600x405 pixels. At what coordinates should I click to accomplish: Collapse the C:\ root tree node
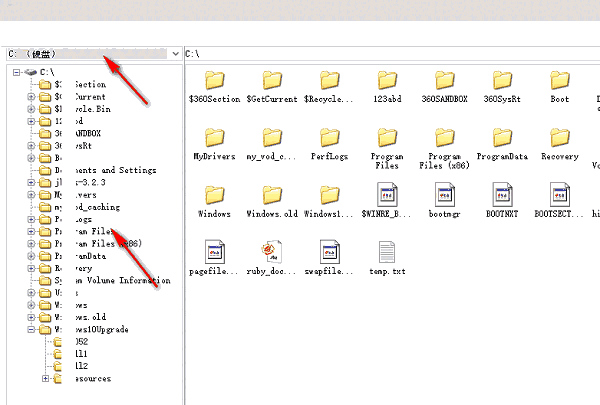coord(18,73)
